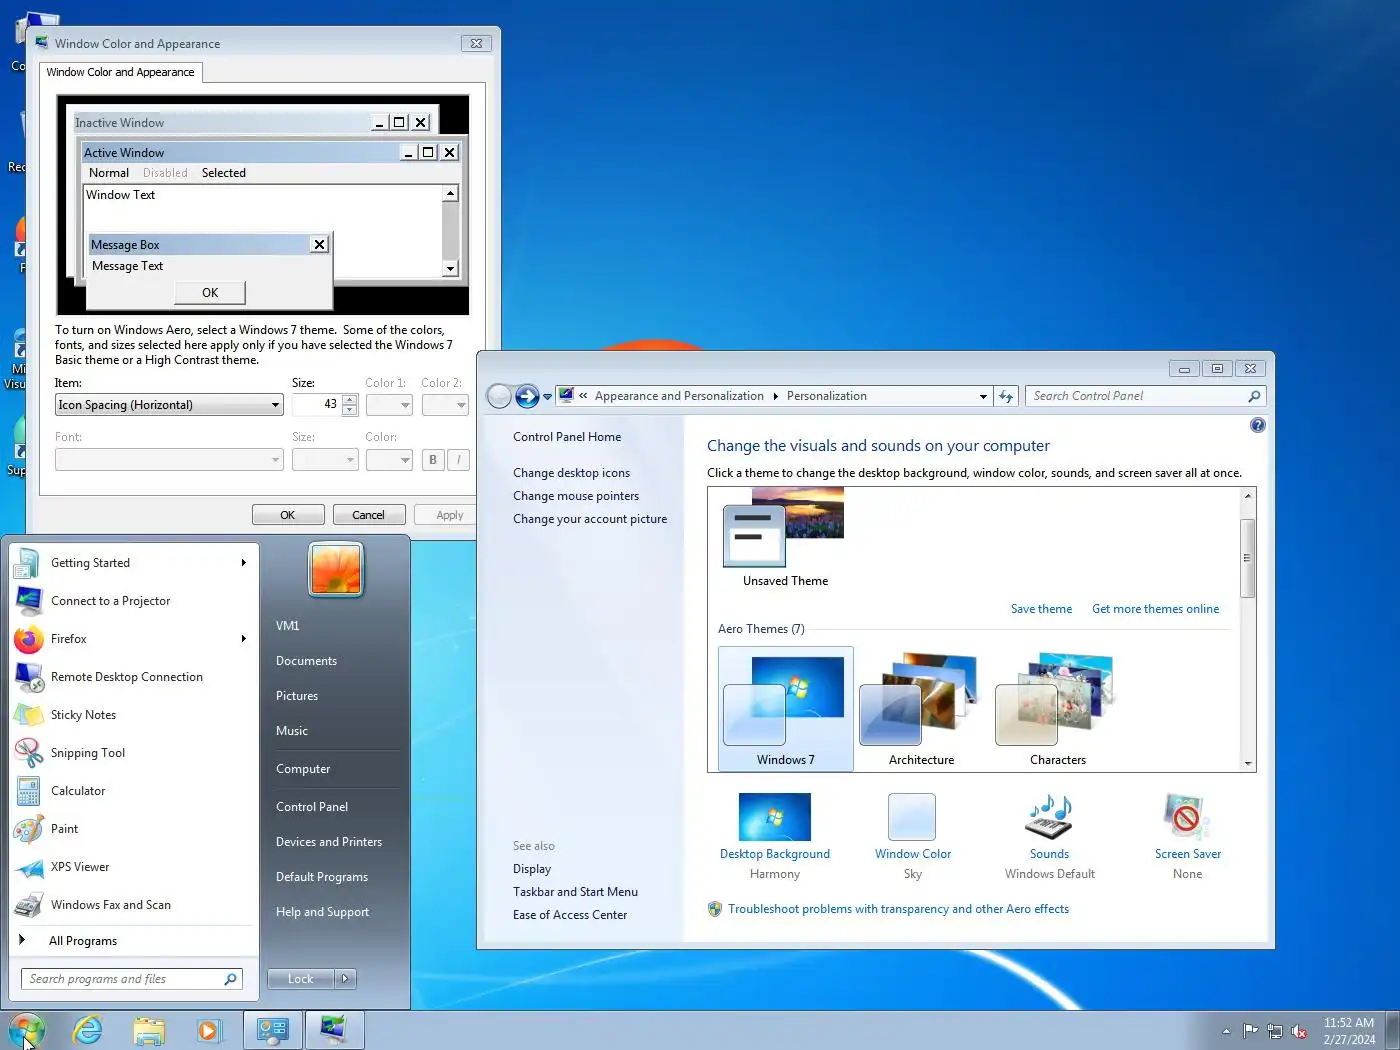Open Internet Explorer from the taskbar
Screen dimensions: 1400x1050
pyautogui.click(x=88, y=1030)
